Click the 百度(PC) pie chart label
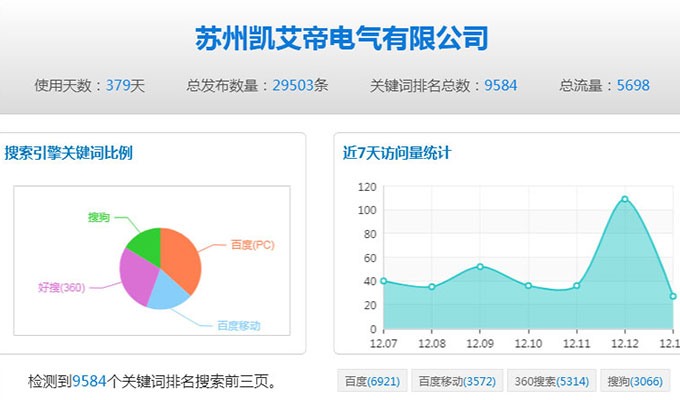The width and height of the screenshot is (680, 400). click(x=253, y=245)
